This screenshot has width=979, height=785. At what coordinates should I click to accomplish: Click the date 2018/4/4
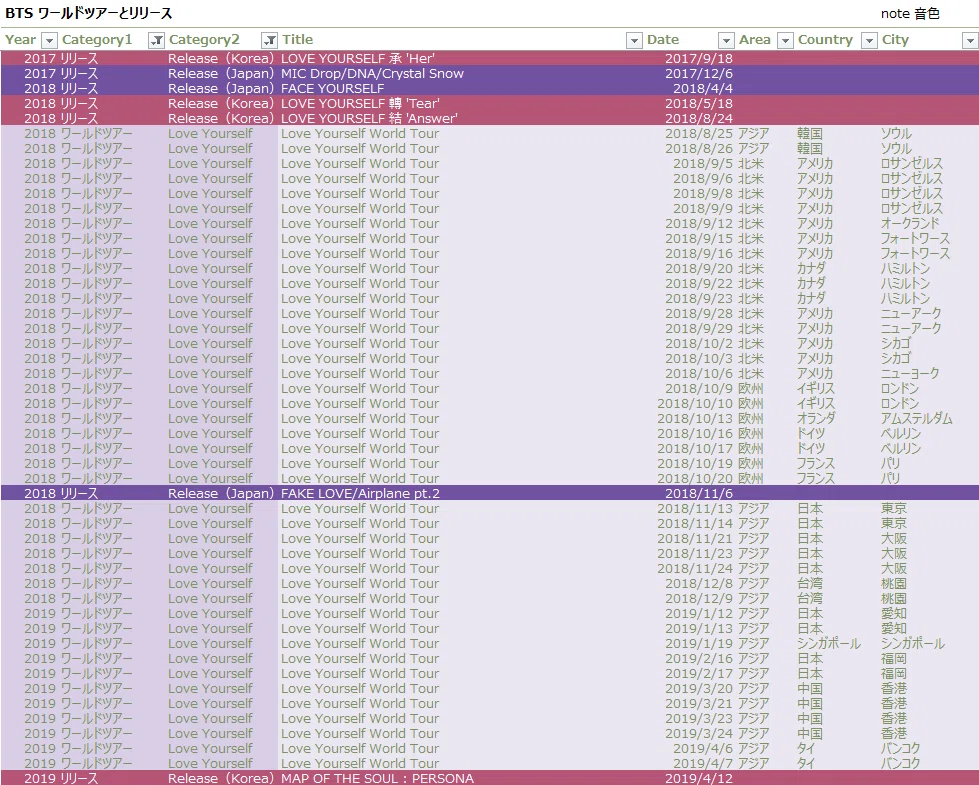point(703,89)
